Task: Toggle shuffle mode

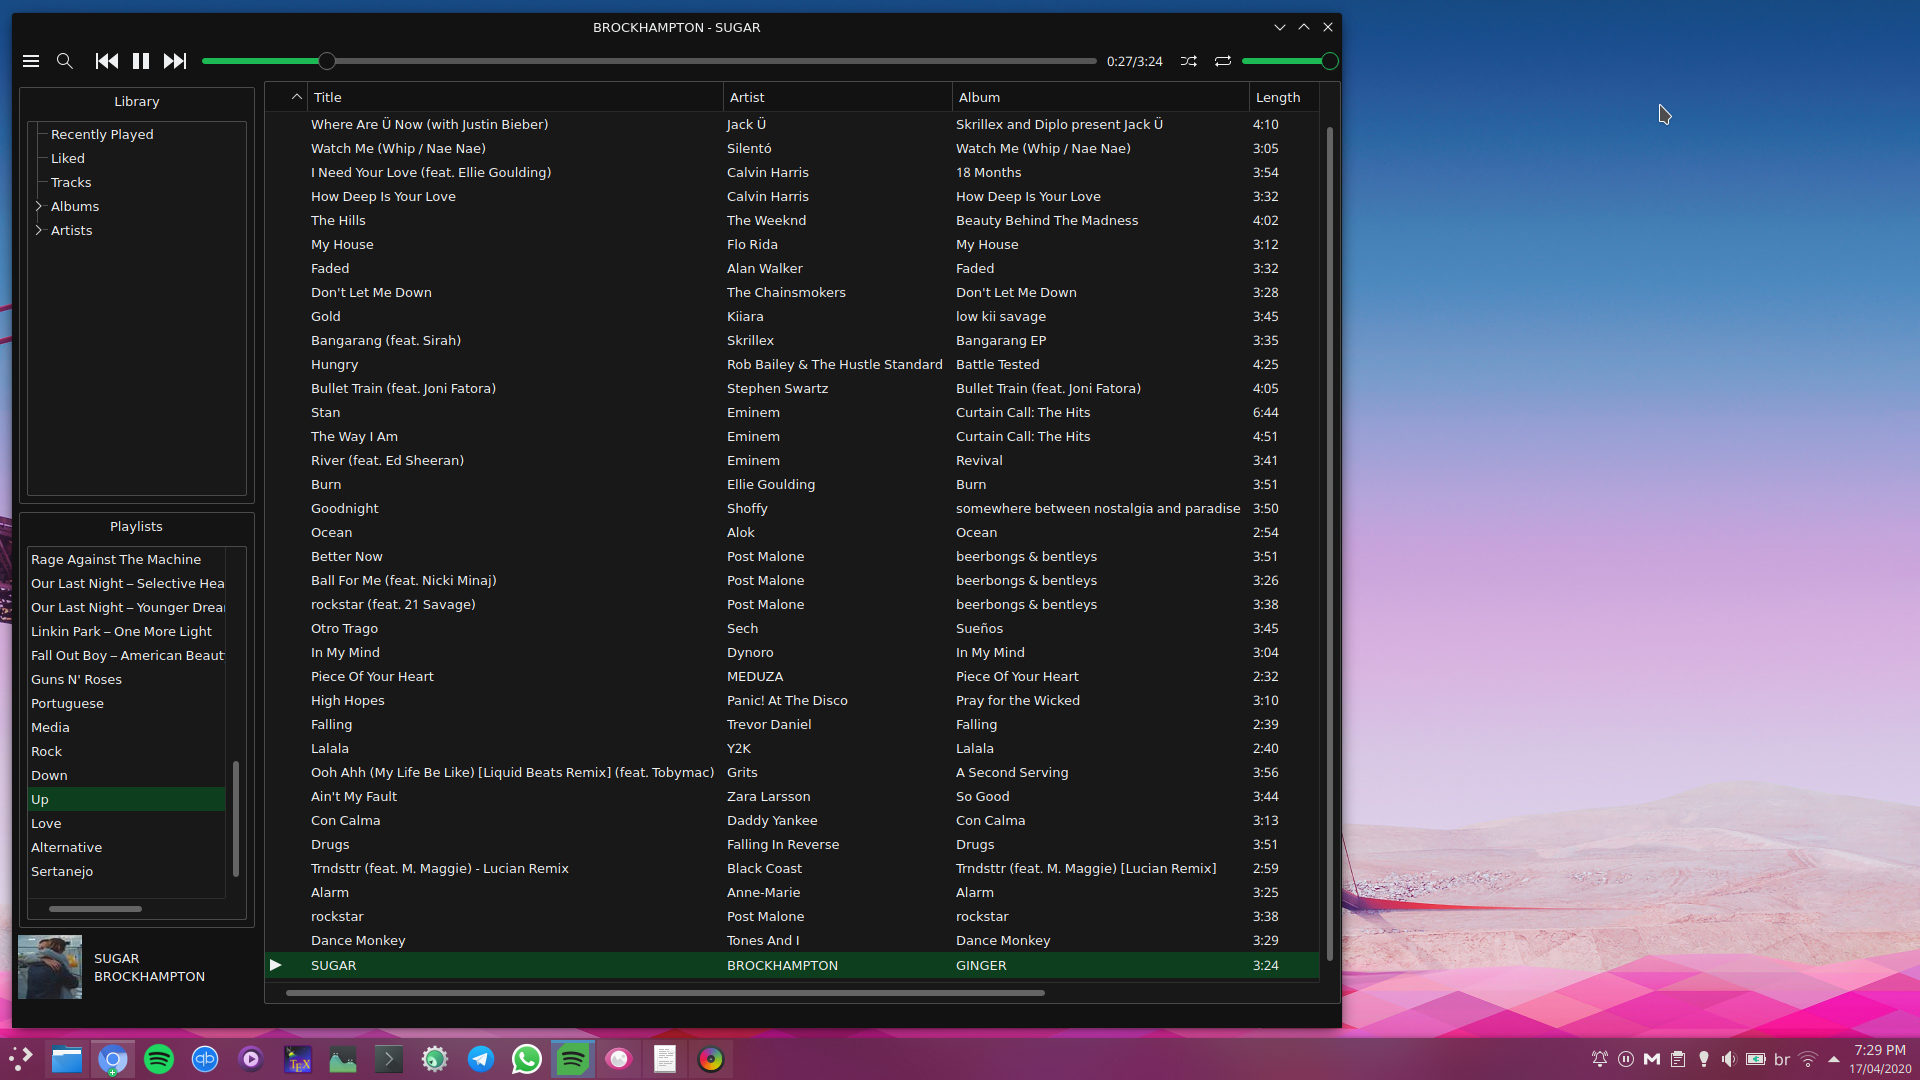Action: pos(1189,61)
